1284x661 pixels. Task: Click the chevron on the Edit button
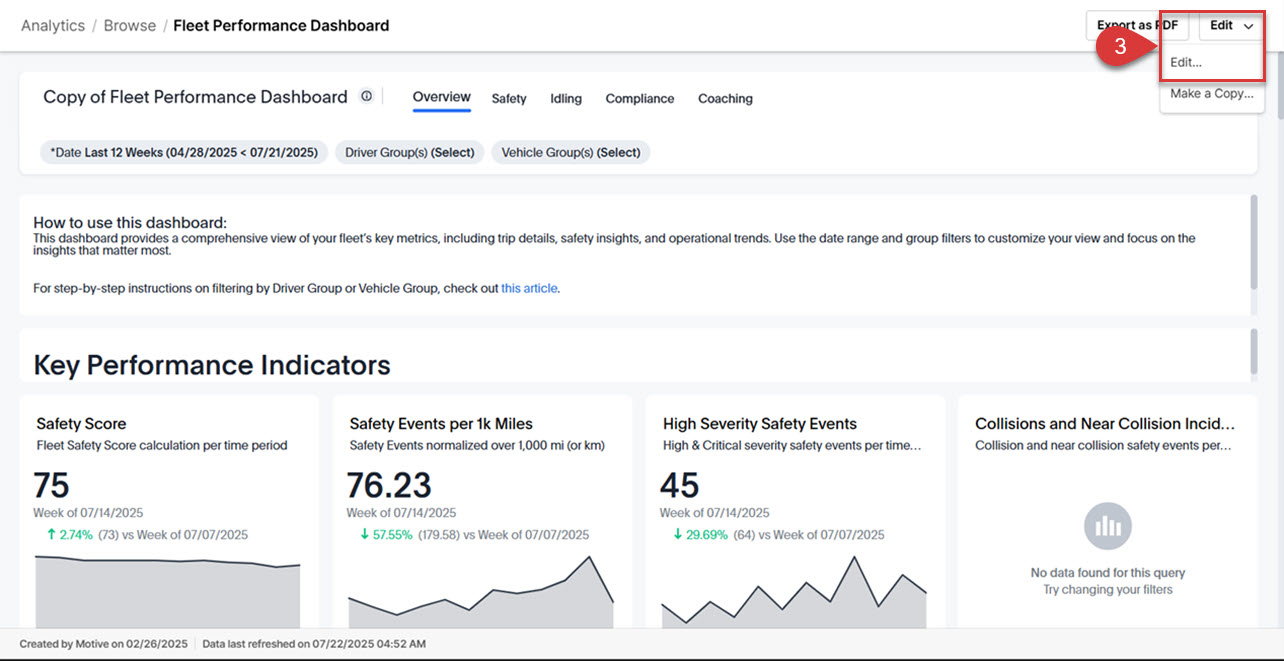pos(1248,25)
